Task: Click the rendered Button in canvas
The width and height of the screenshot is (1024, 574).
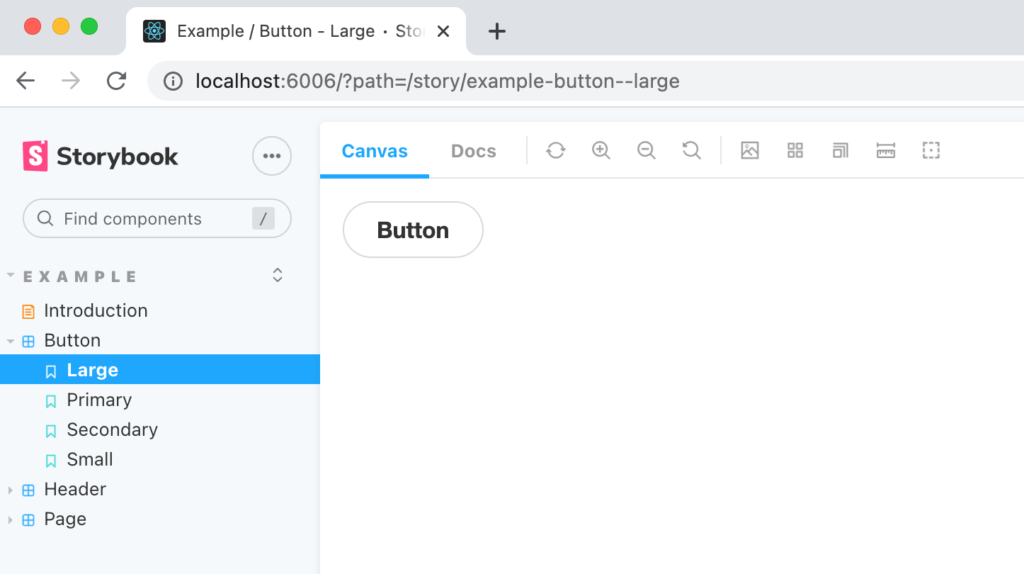Action: [413, 230]
